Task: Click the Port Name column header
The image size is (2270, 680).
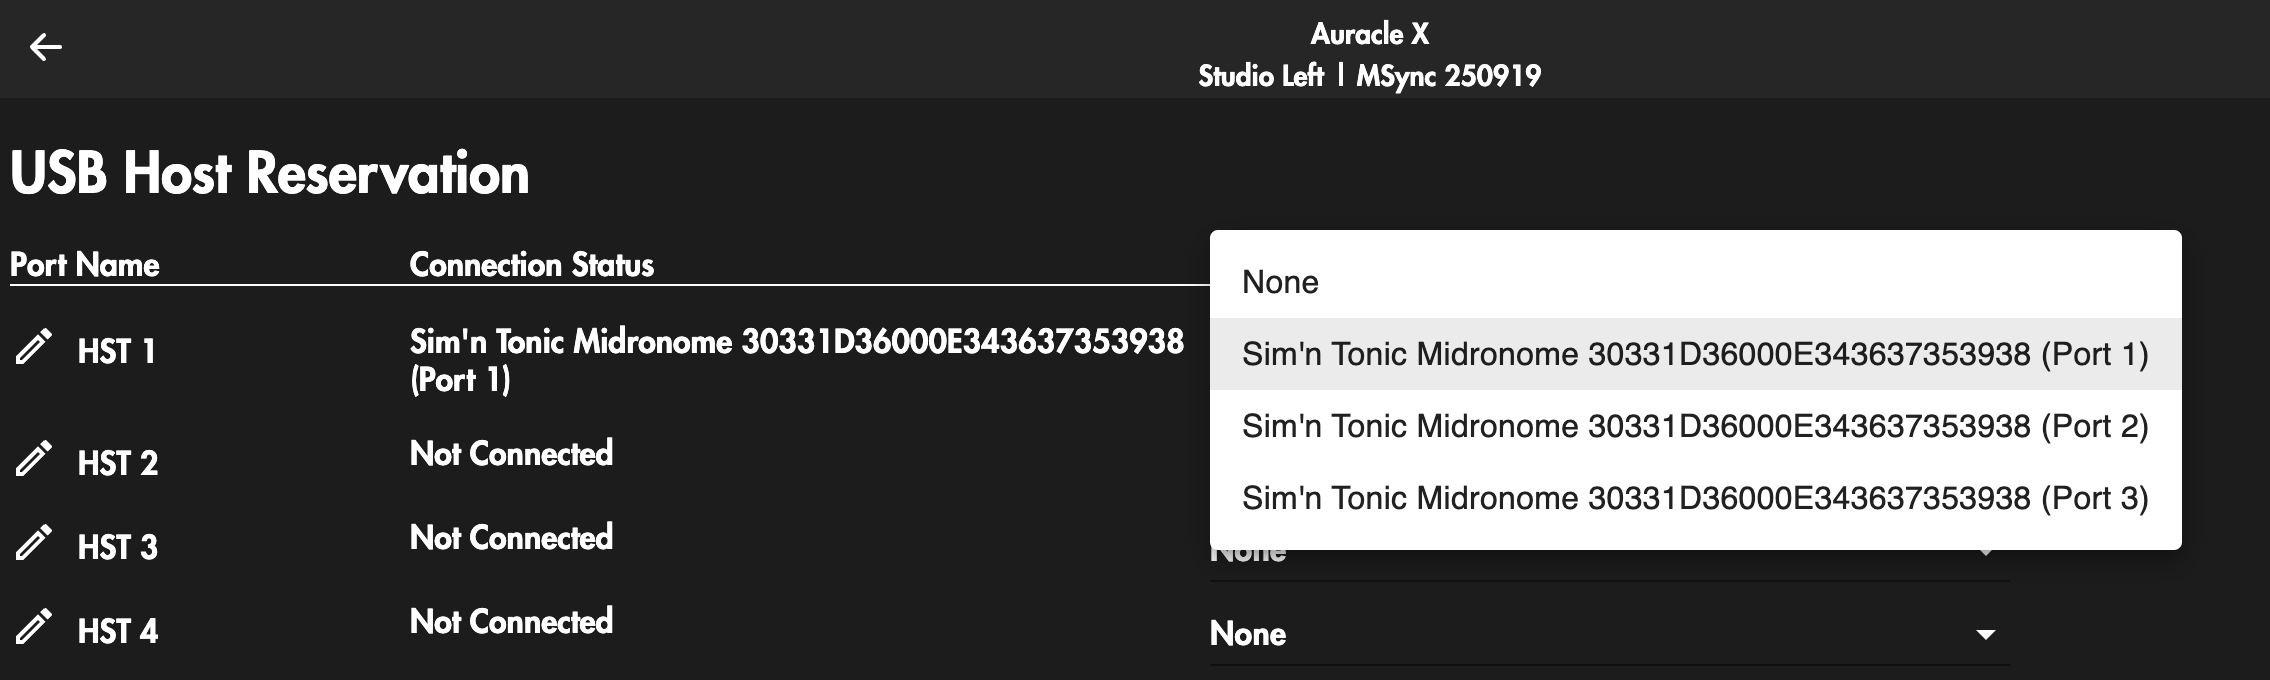Action: 85,265
